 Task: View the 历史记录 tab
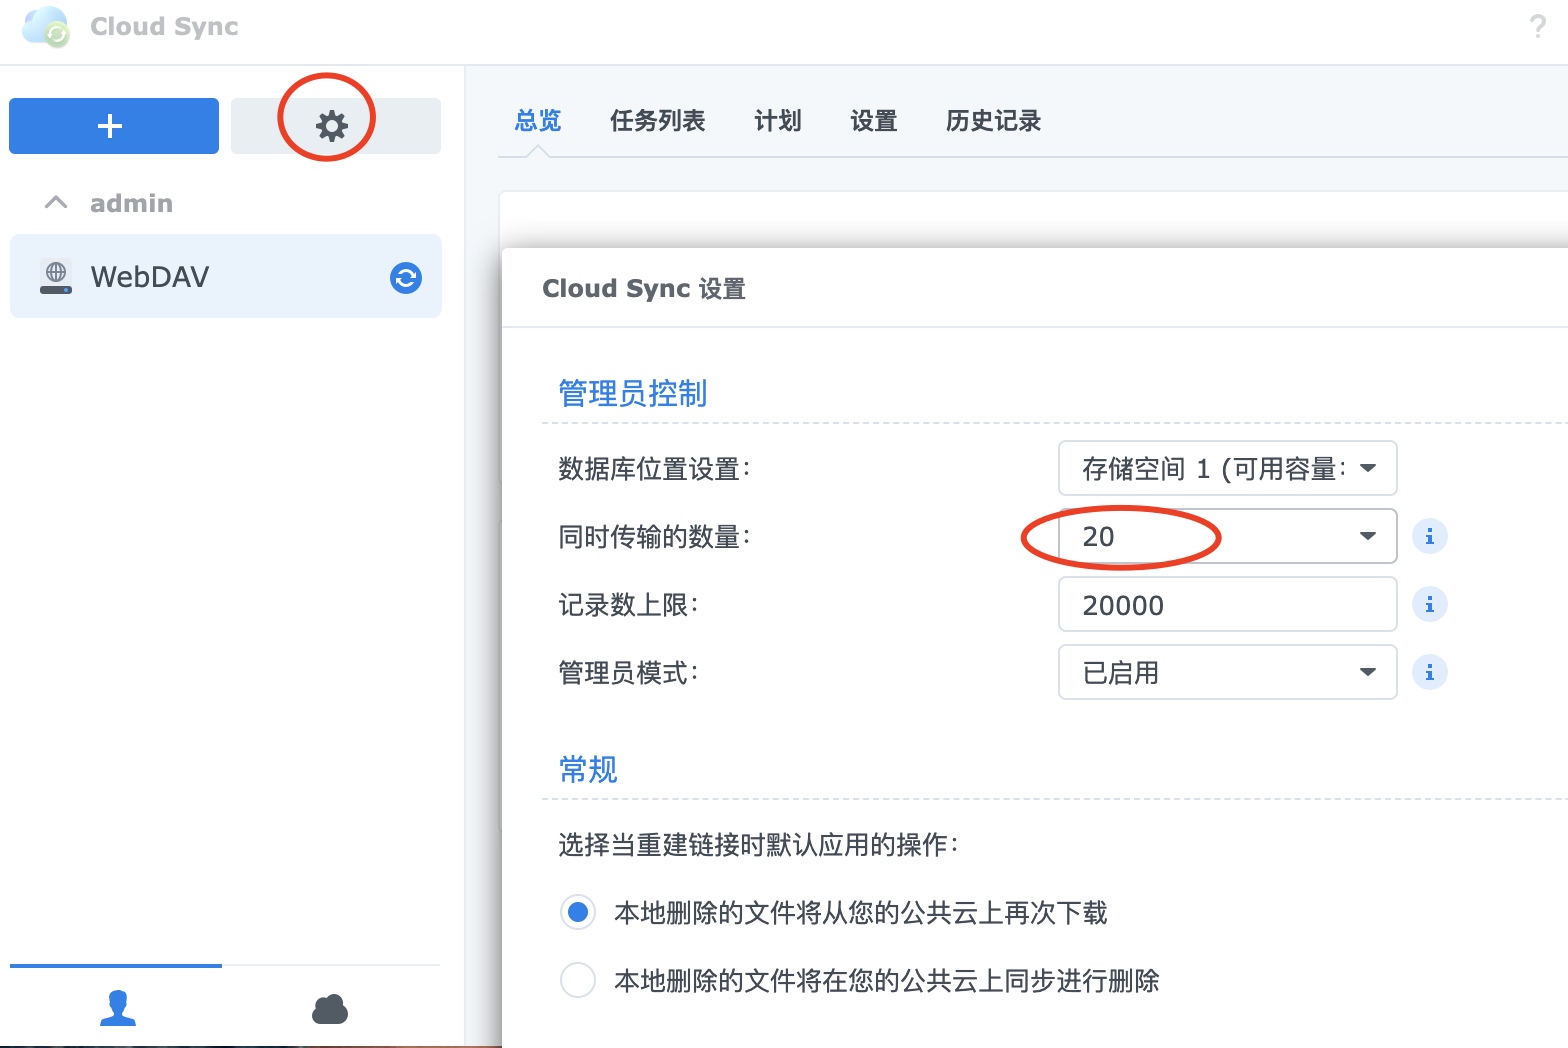pyautogui.click(x=993, y=121)
